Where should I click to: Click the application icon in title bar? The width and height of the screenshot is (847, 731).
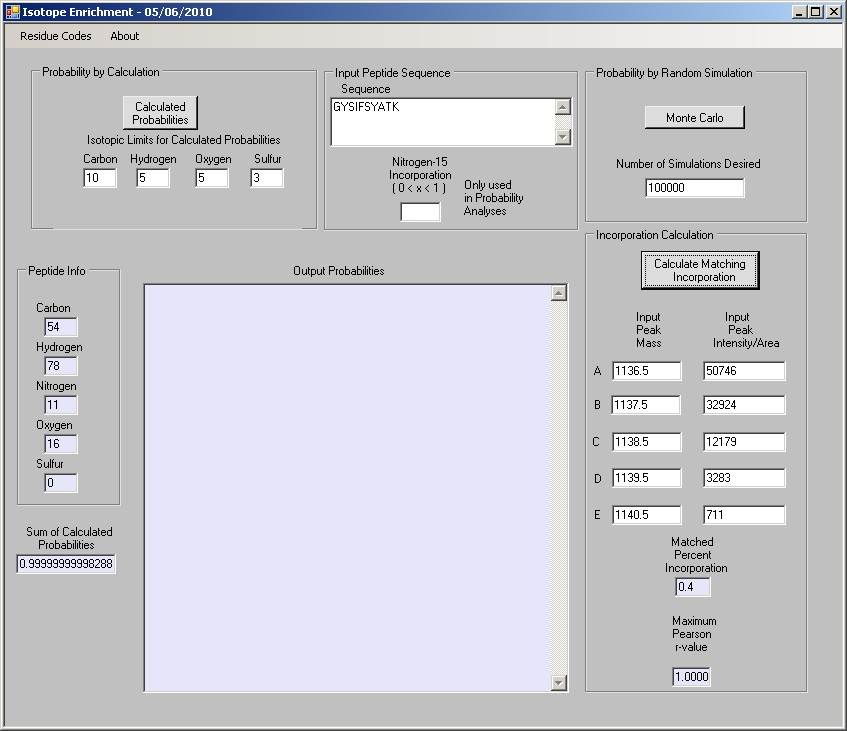pyautogui.click(x=12, y=12)
